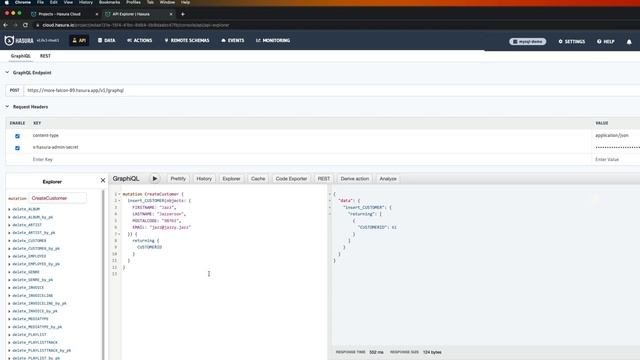Open a new browser tab with the plus
This screenshot has height=360, width=640.
[183, 14]
